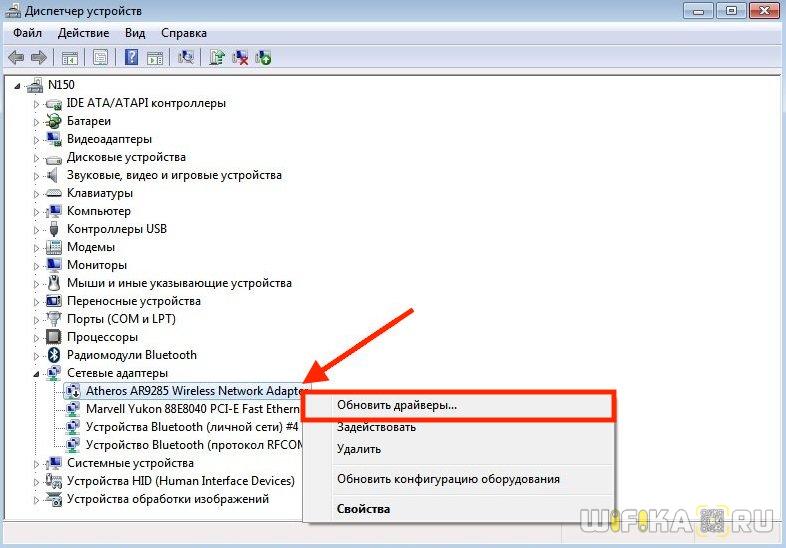Screen dimensions: 786x548
Task: Select the Батареи category label
Action: (89, 121)
